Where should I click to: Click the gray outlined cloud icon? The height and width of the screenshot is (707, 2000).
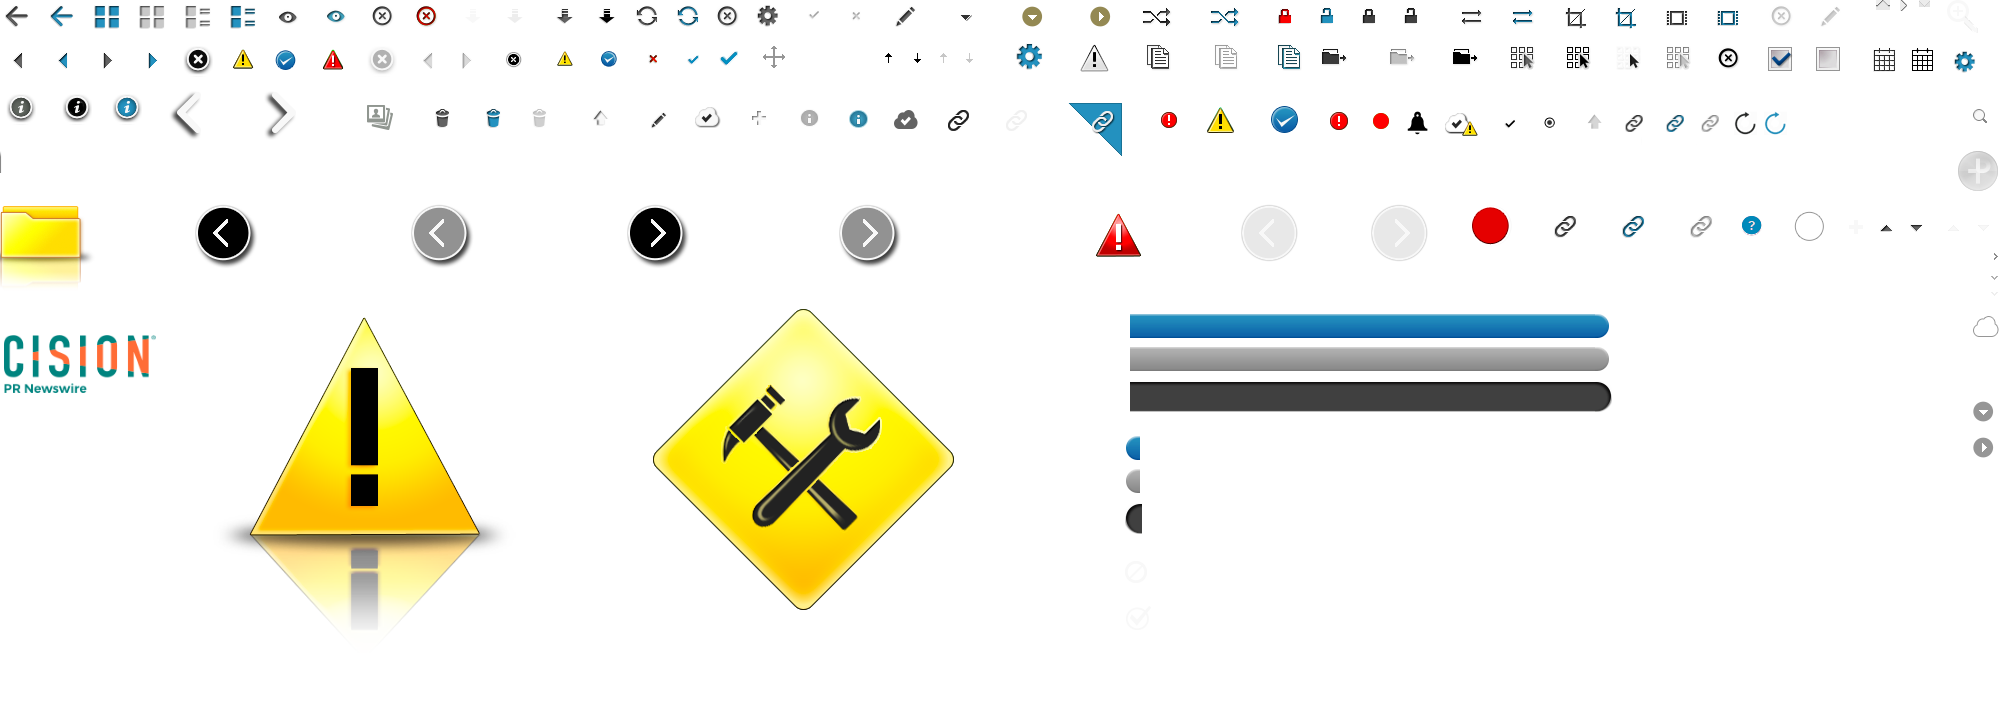click(1985, 327)
